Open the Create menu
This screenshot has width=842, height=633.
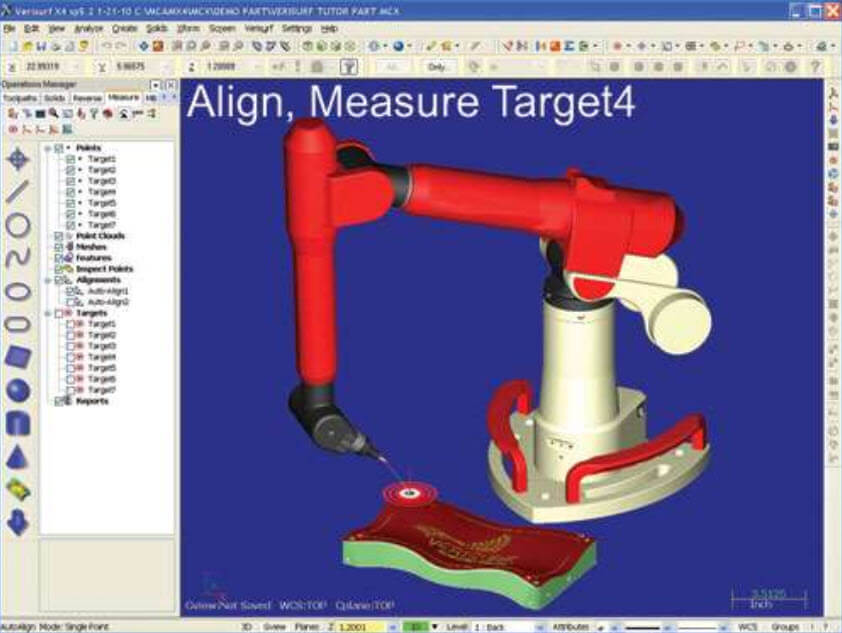[125, 28]
